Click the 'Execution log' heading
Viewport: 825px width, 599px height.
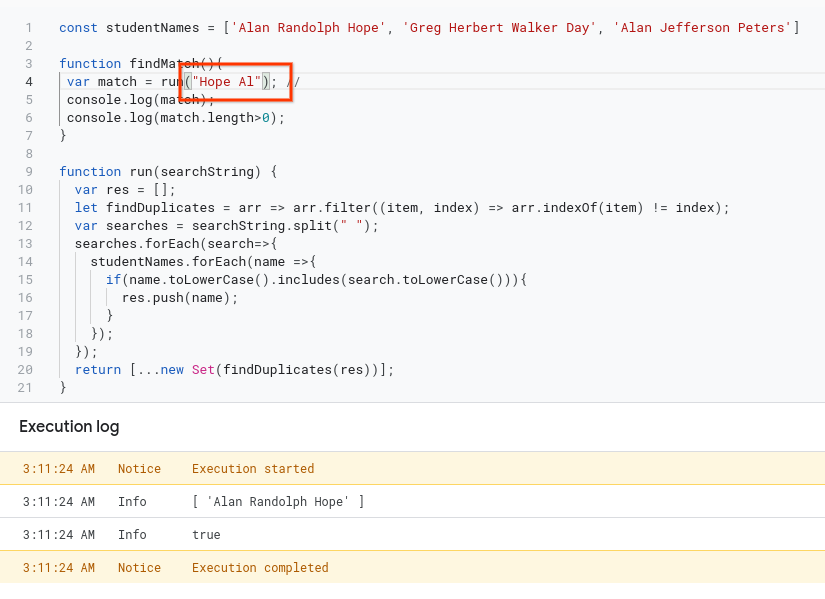point(69,427)
